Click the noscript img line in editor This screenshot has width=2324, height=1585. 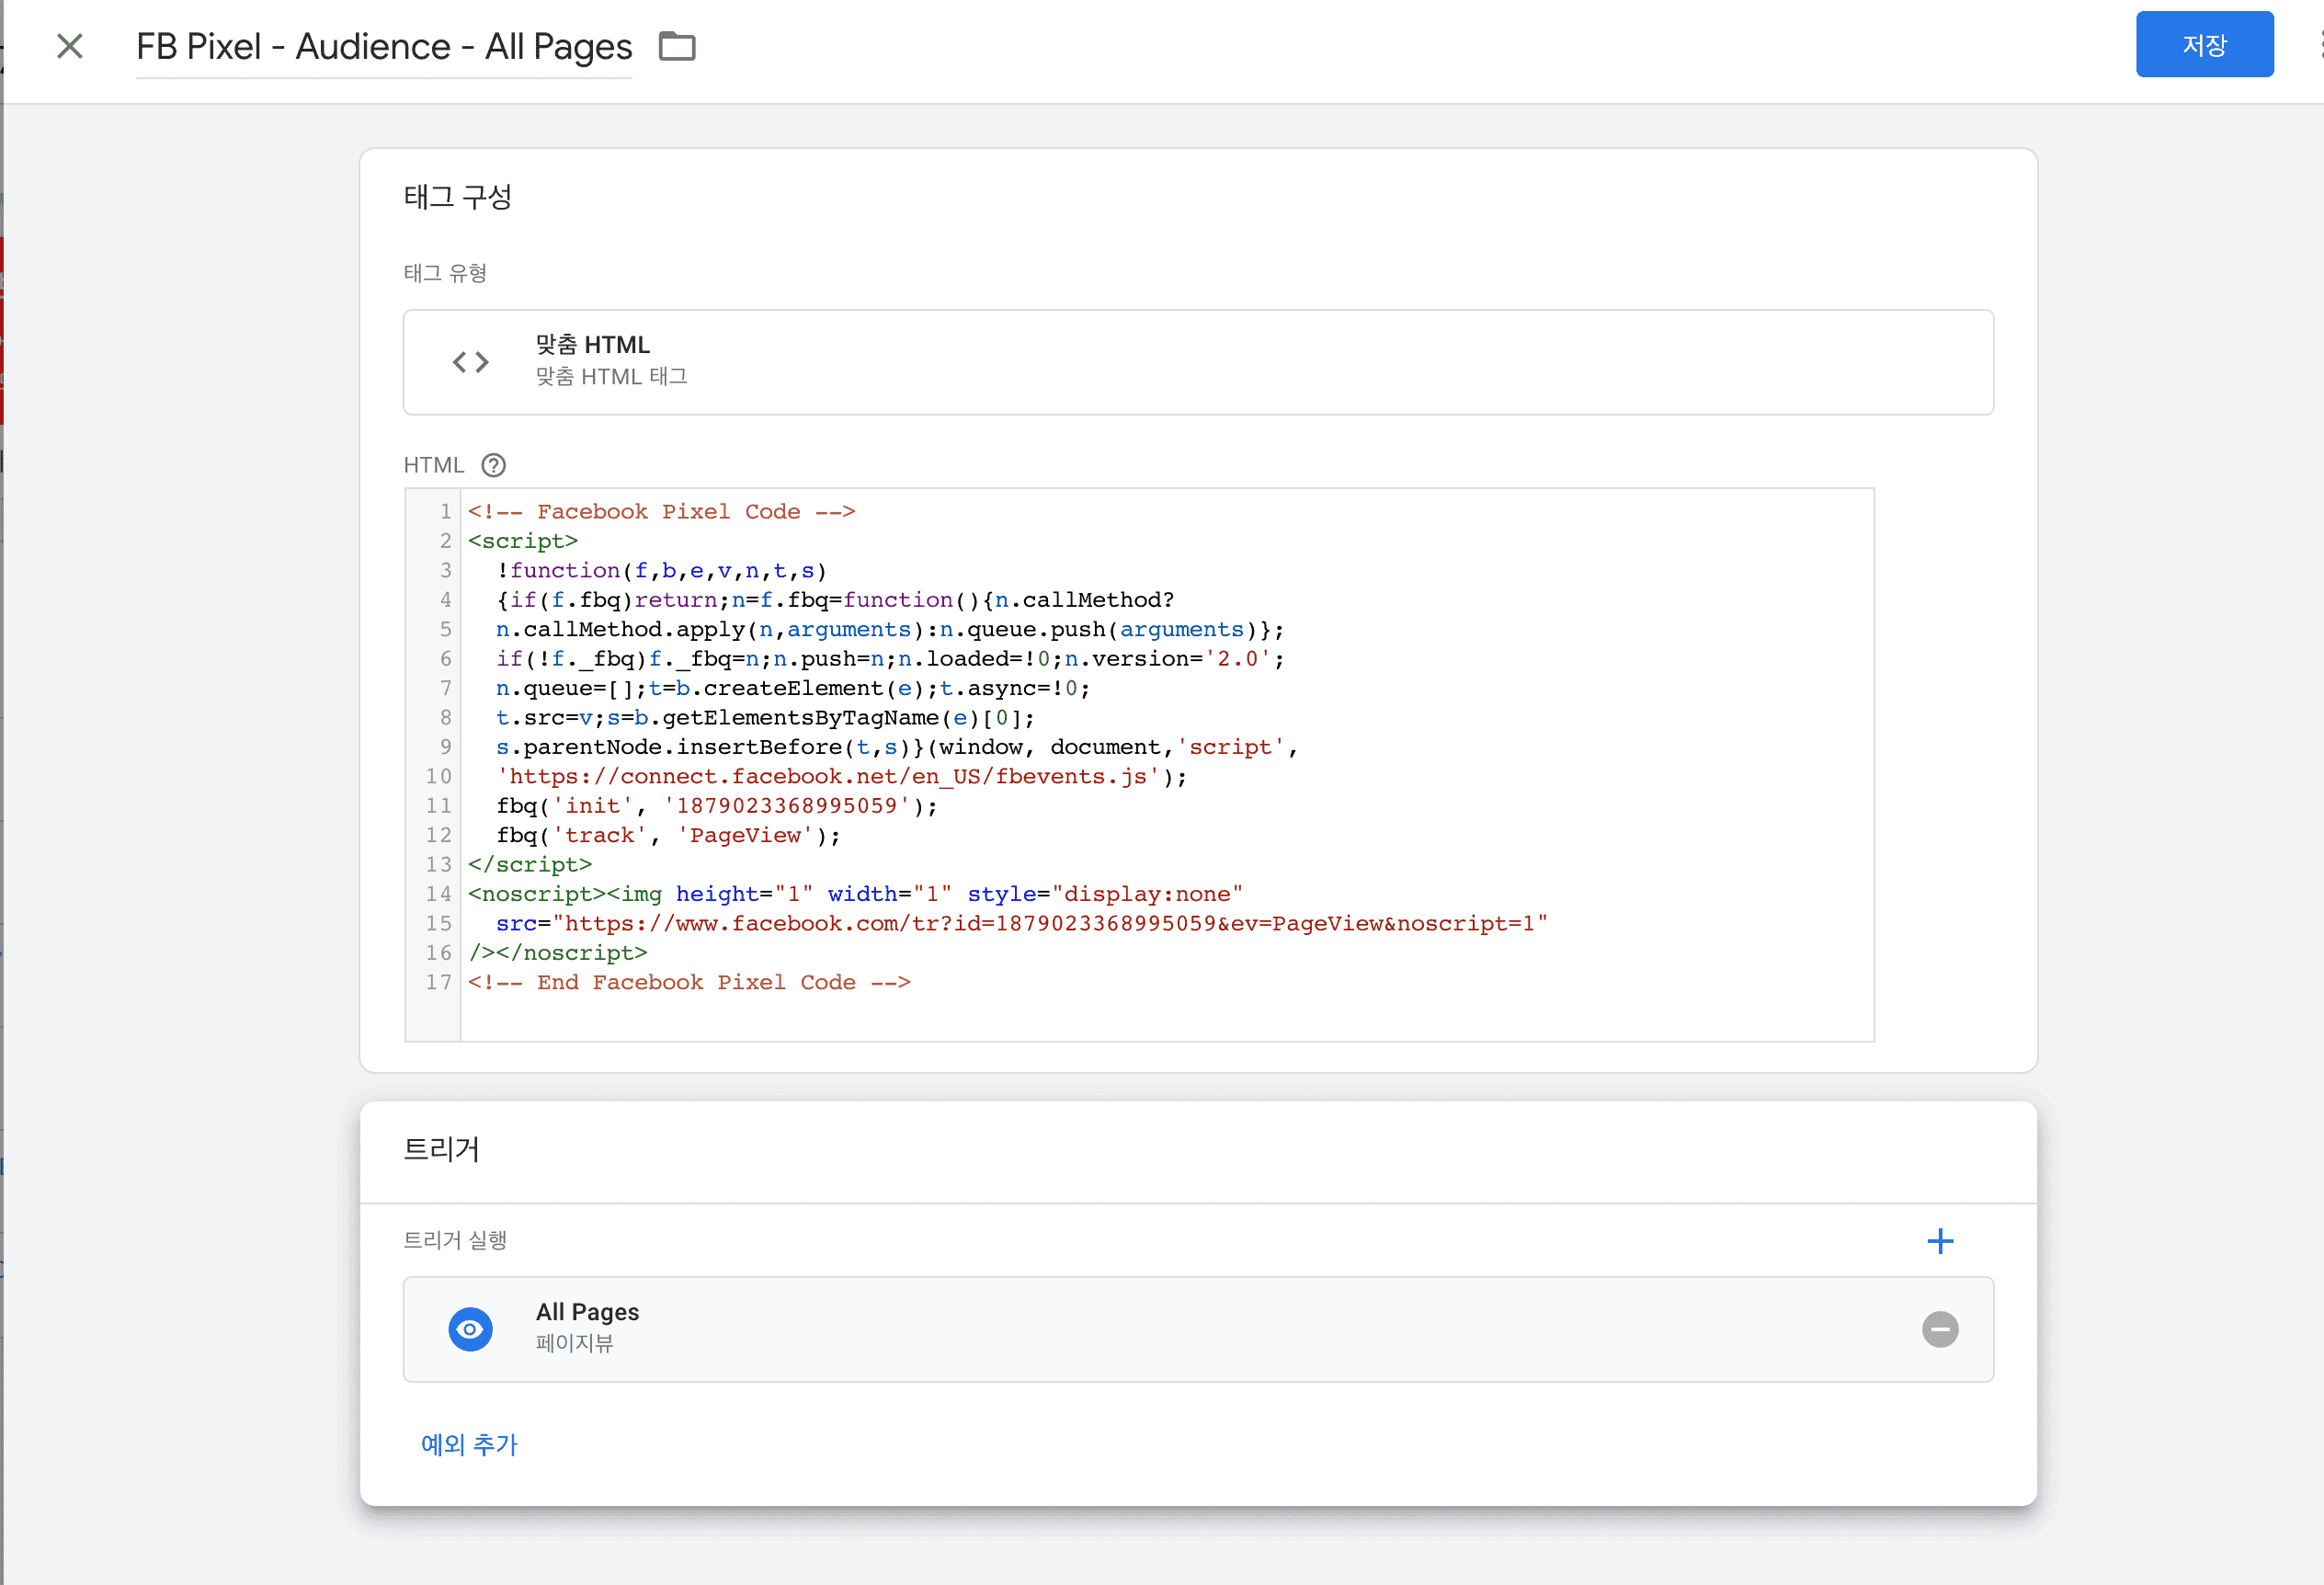click(x=854, y=894)
